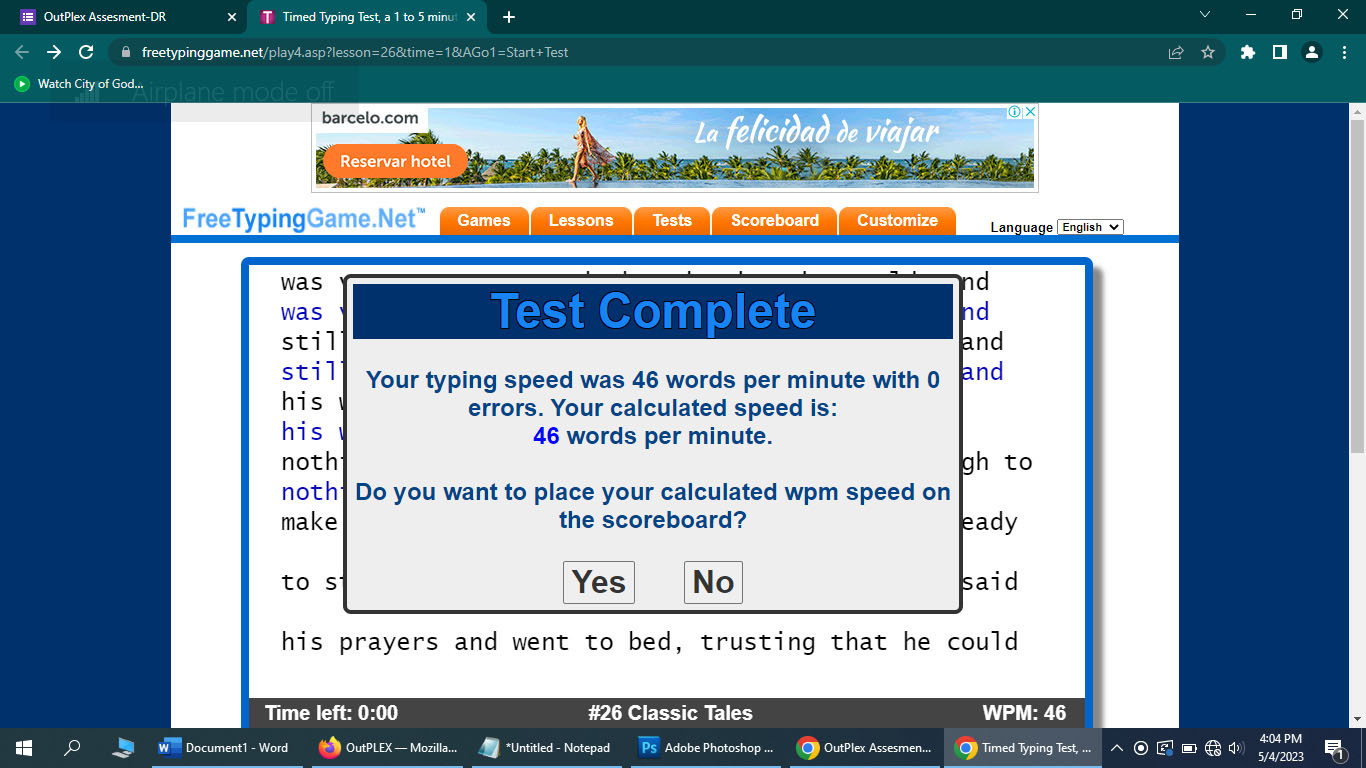Click the 'Time left: 0:00' text
The width and height of the screenshot is (1366, 768).
(331, 713)
